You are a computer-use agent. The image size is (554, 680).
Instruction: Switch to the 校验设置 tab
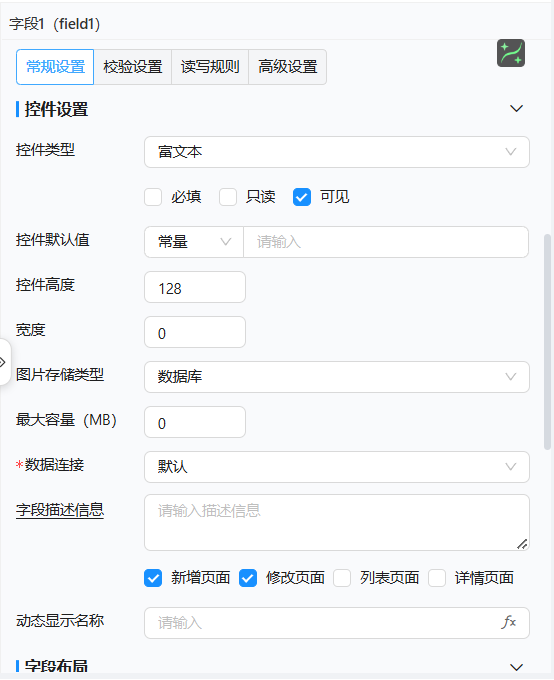click(133, 67)
